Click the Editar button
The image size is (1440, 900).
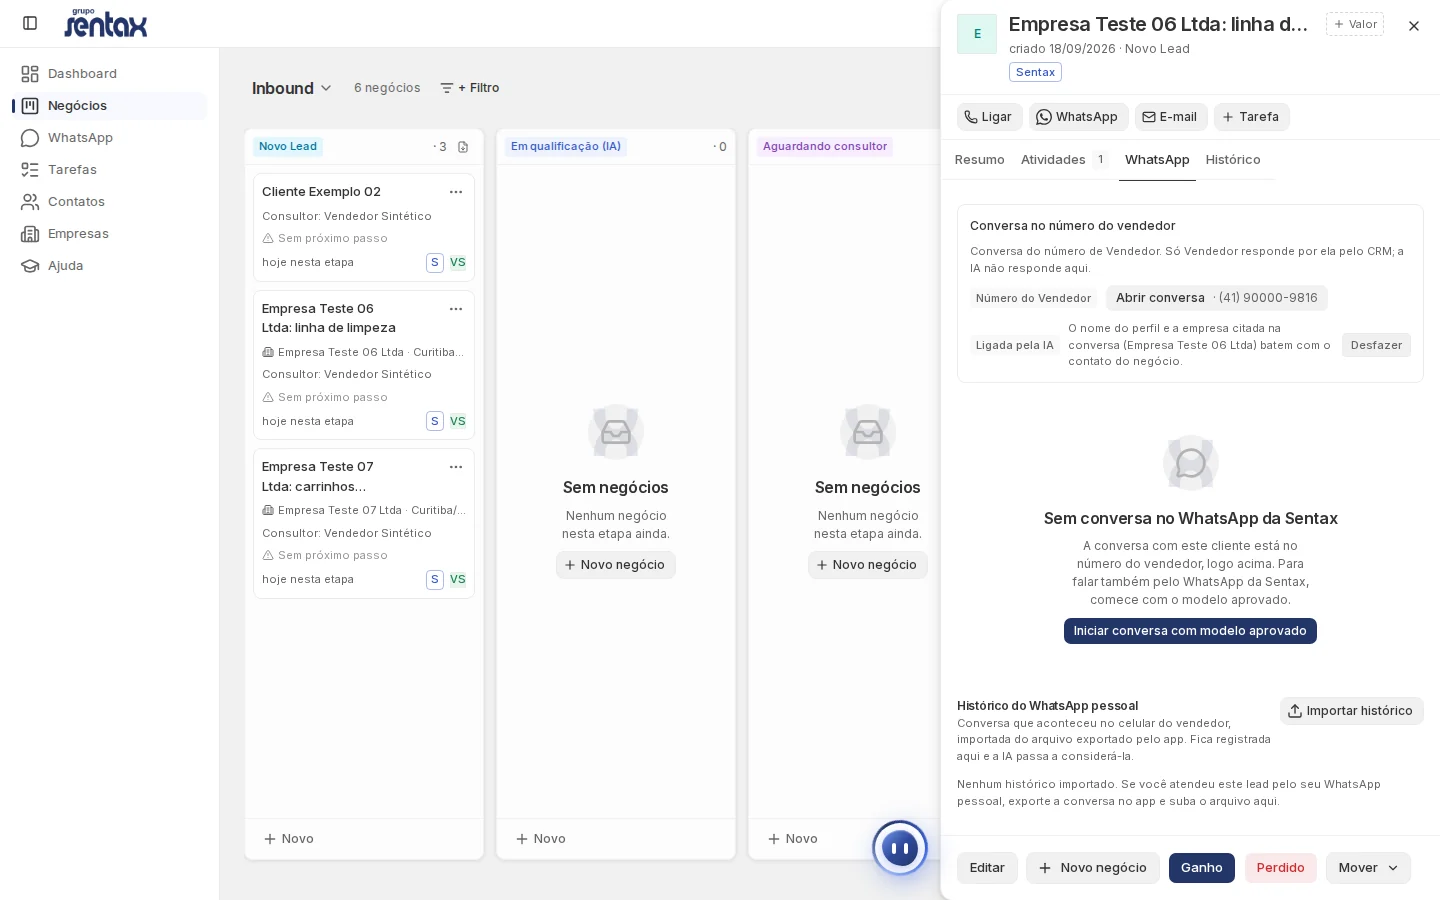coord(987,868)
